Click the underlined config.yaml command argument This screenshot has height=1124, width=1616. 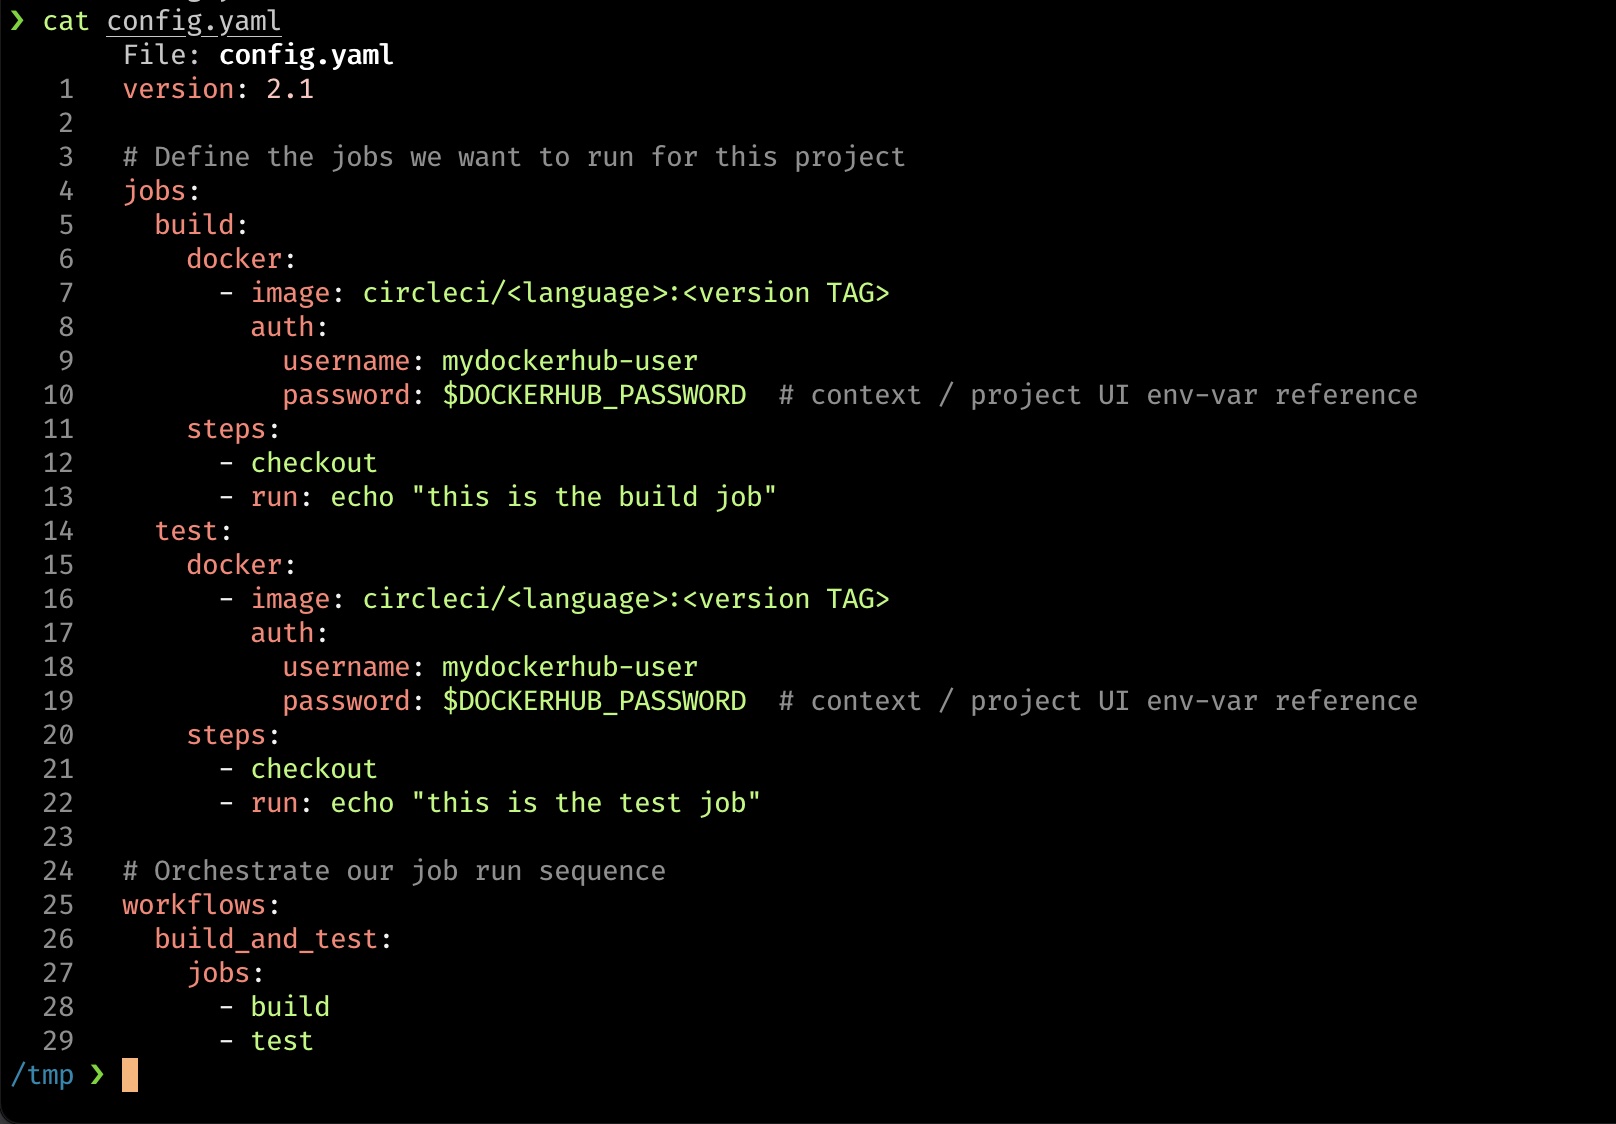194,21
